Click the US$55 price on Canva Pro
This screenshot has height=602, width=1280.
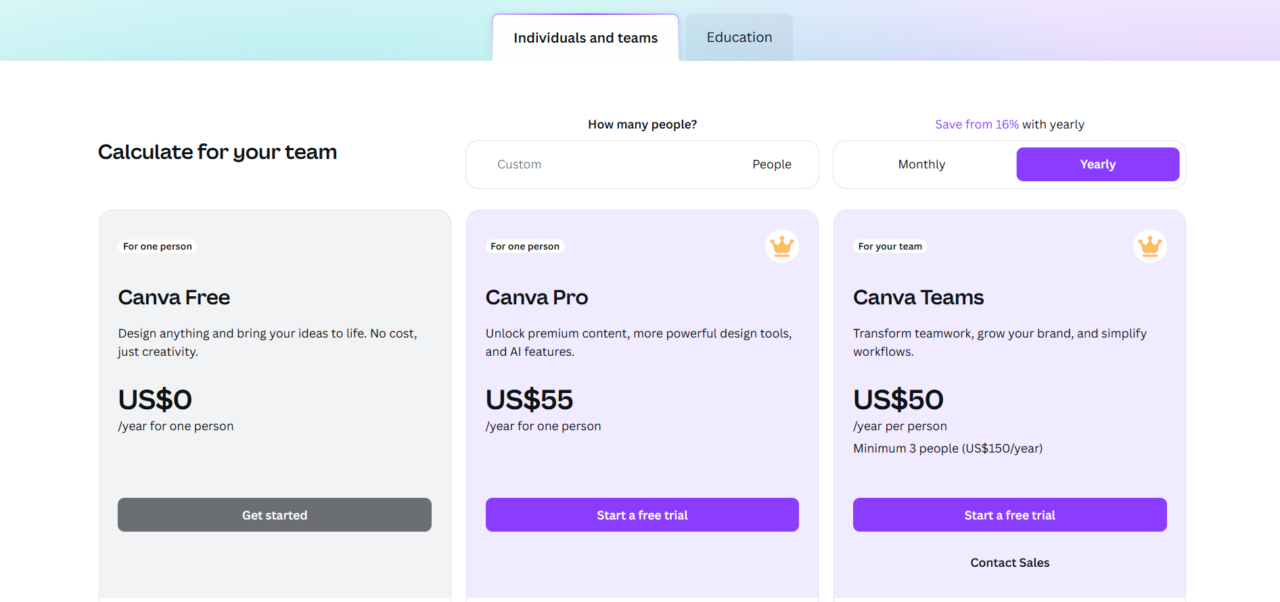tap(529, 399)
